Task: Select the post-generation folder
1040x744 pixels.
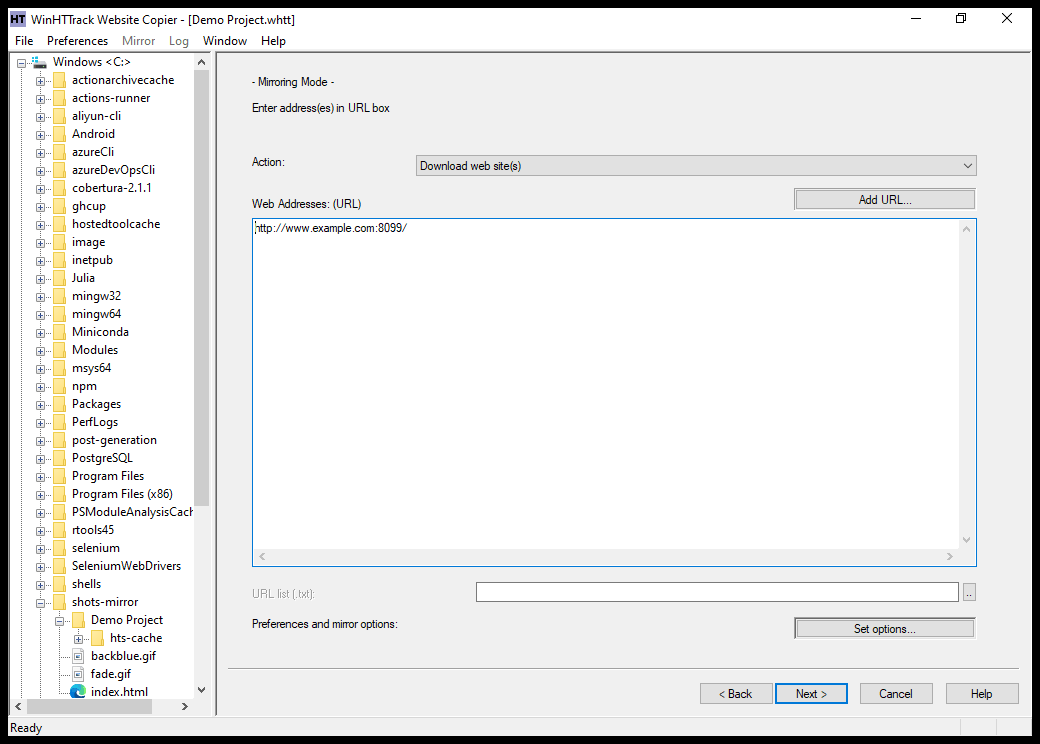Action: click(114, 440)
